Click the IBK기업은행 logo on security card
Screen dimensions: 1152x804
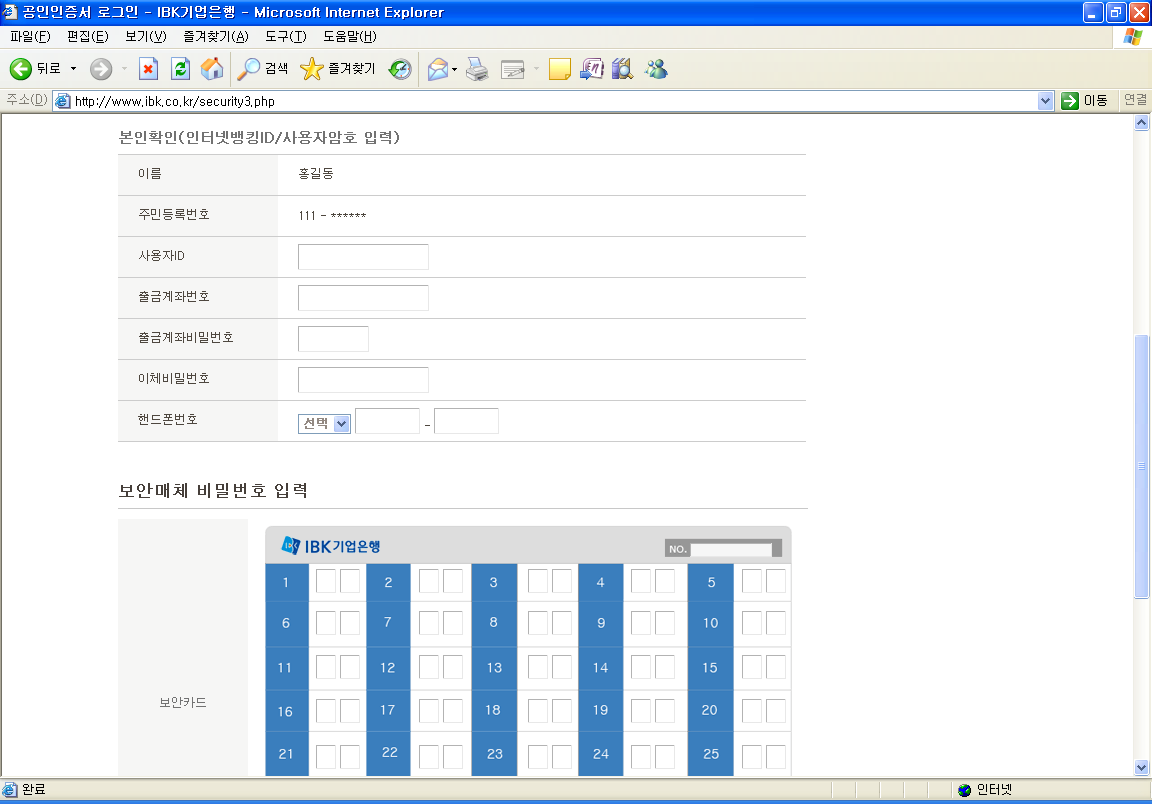pyautogui.click(x=331, y=546)
